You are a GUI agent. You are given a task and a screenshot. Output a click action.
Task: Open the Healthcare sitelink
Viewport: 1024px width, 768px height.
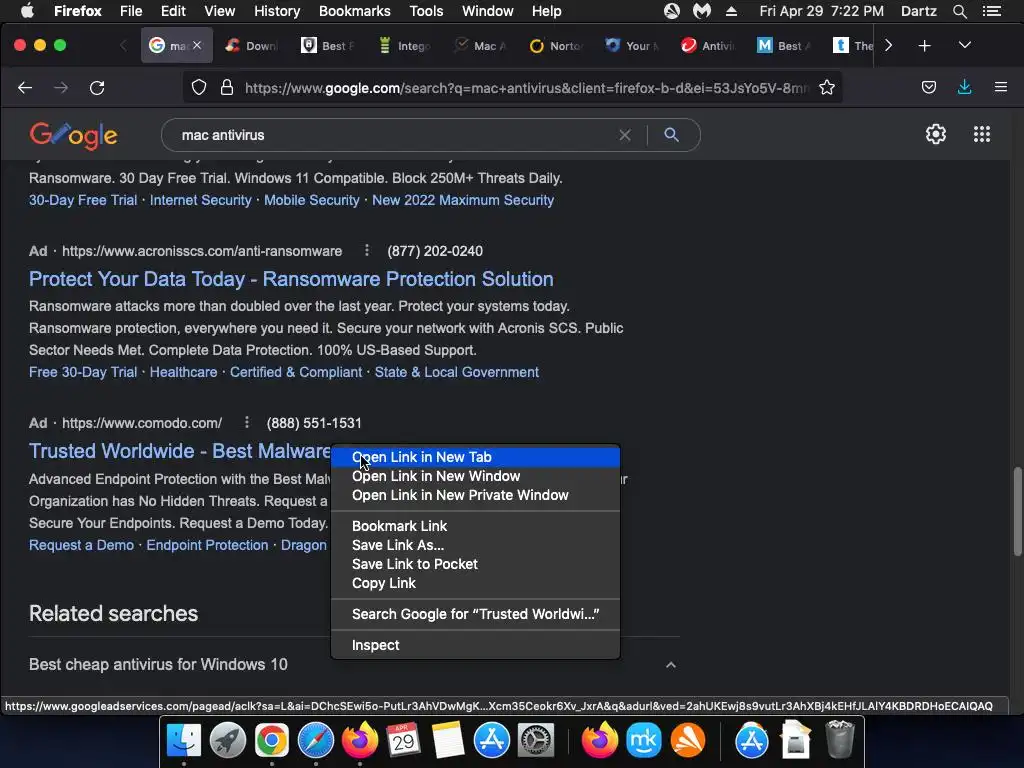[184, 372]
